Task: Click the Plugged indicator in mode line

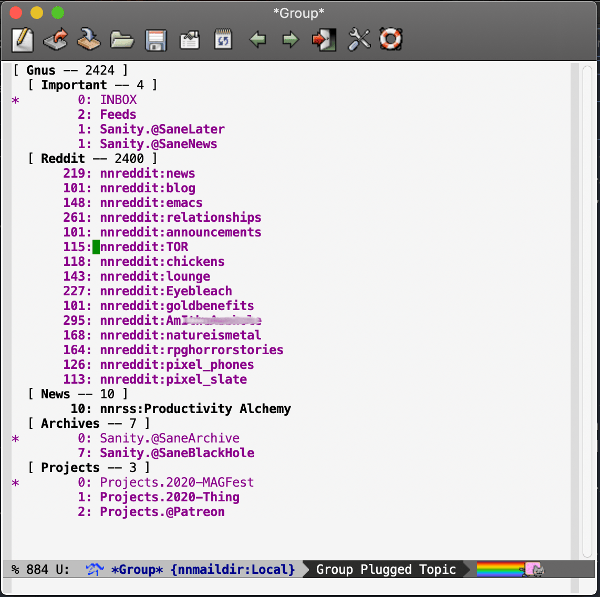Action: pyautogui.click(x=385, y=570)
